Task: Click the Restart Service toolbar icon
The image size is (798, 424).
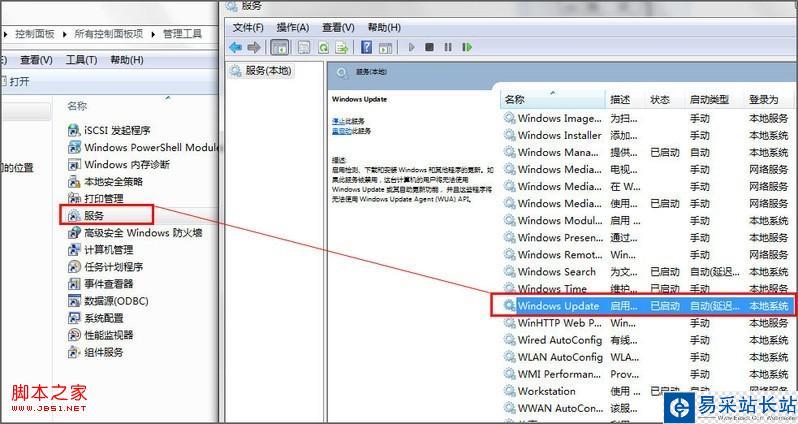Action: 467,47
